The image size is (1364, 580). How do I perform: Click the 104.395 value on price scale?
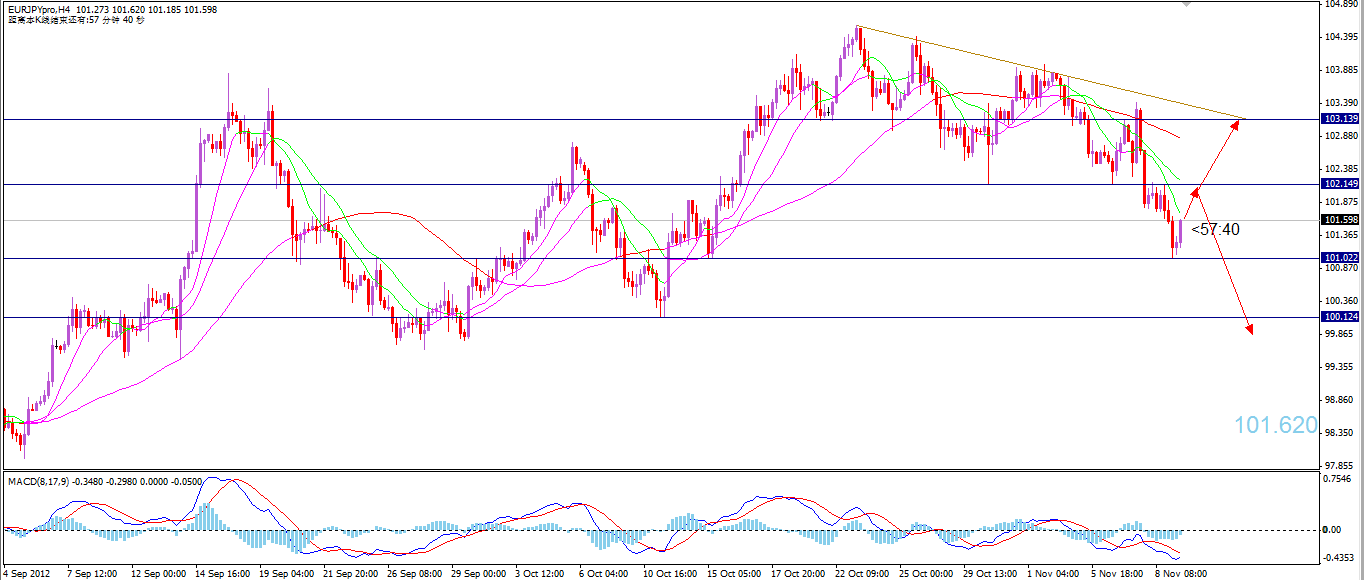(x=1340, y=37)
